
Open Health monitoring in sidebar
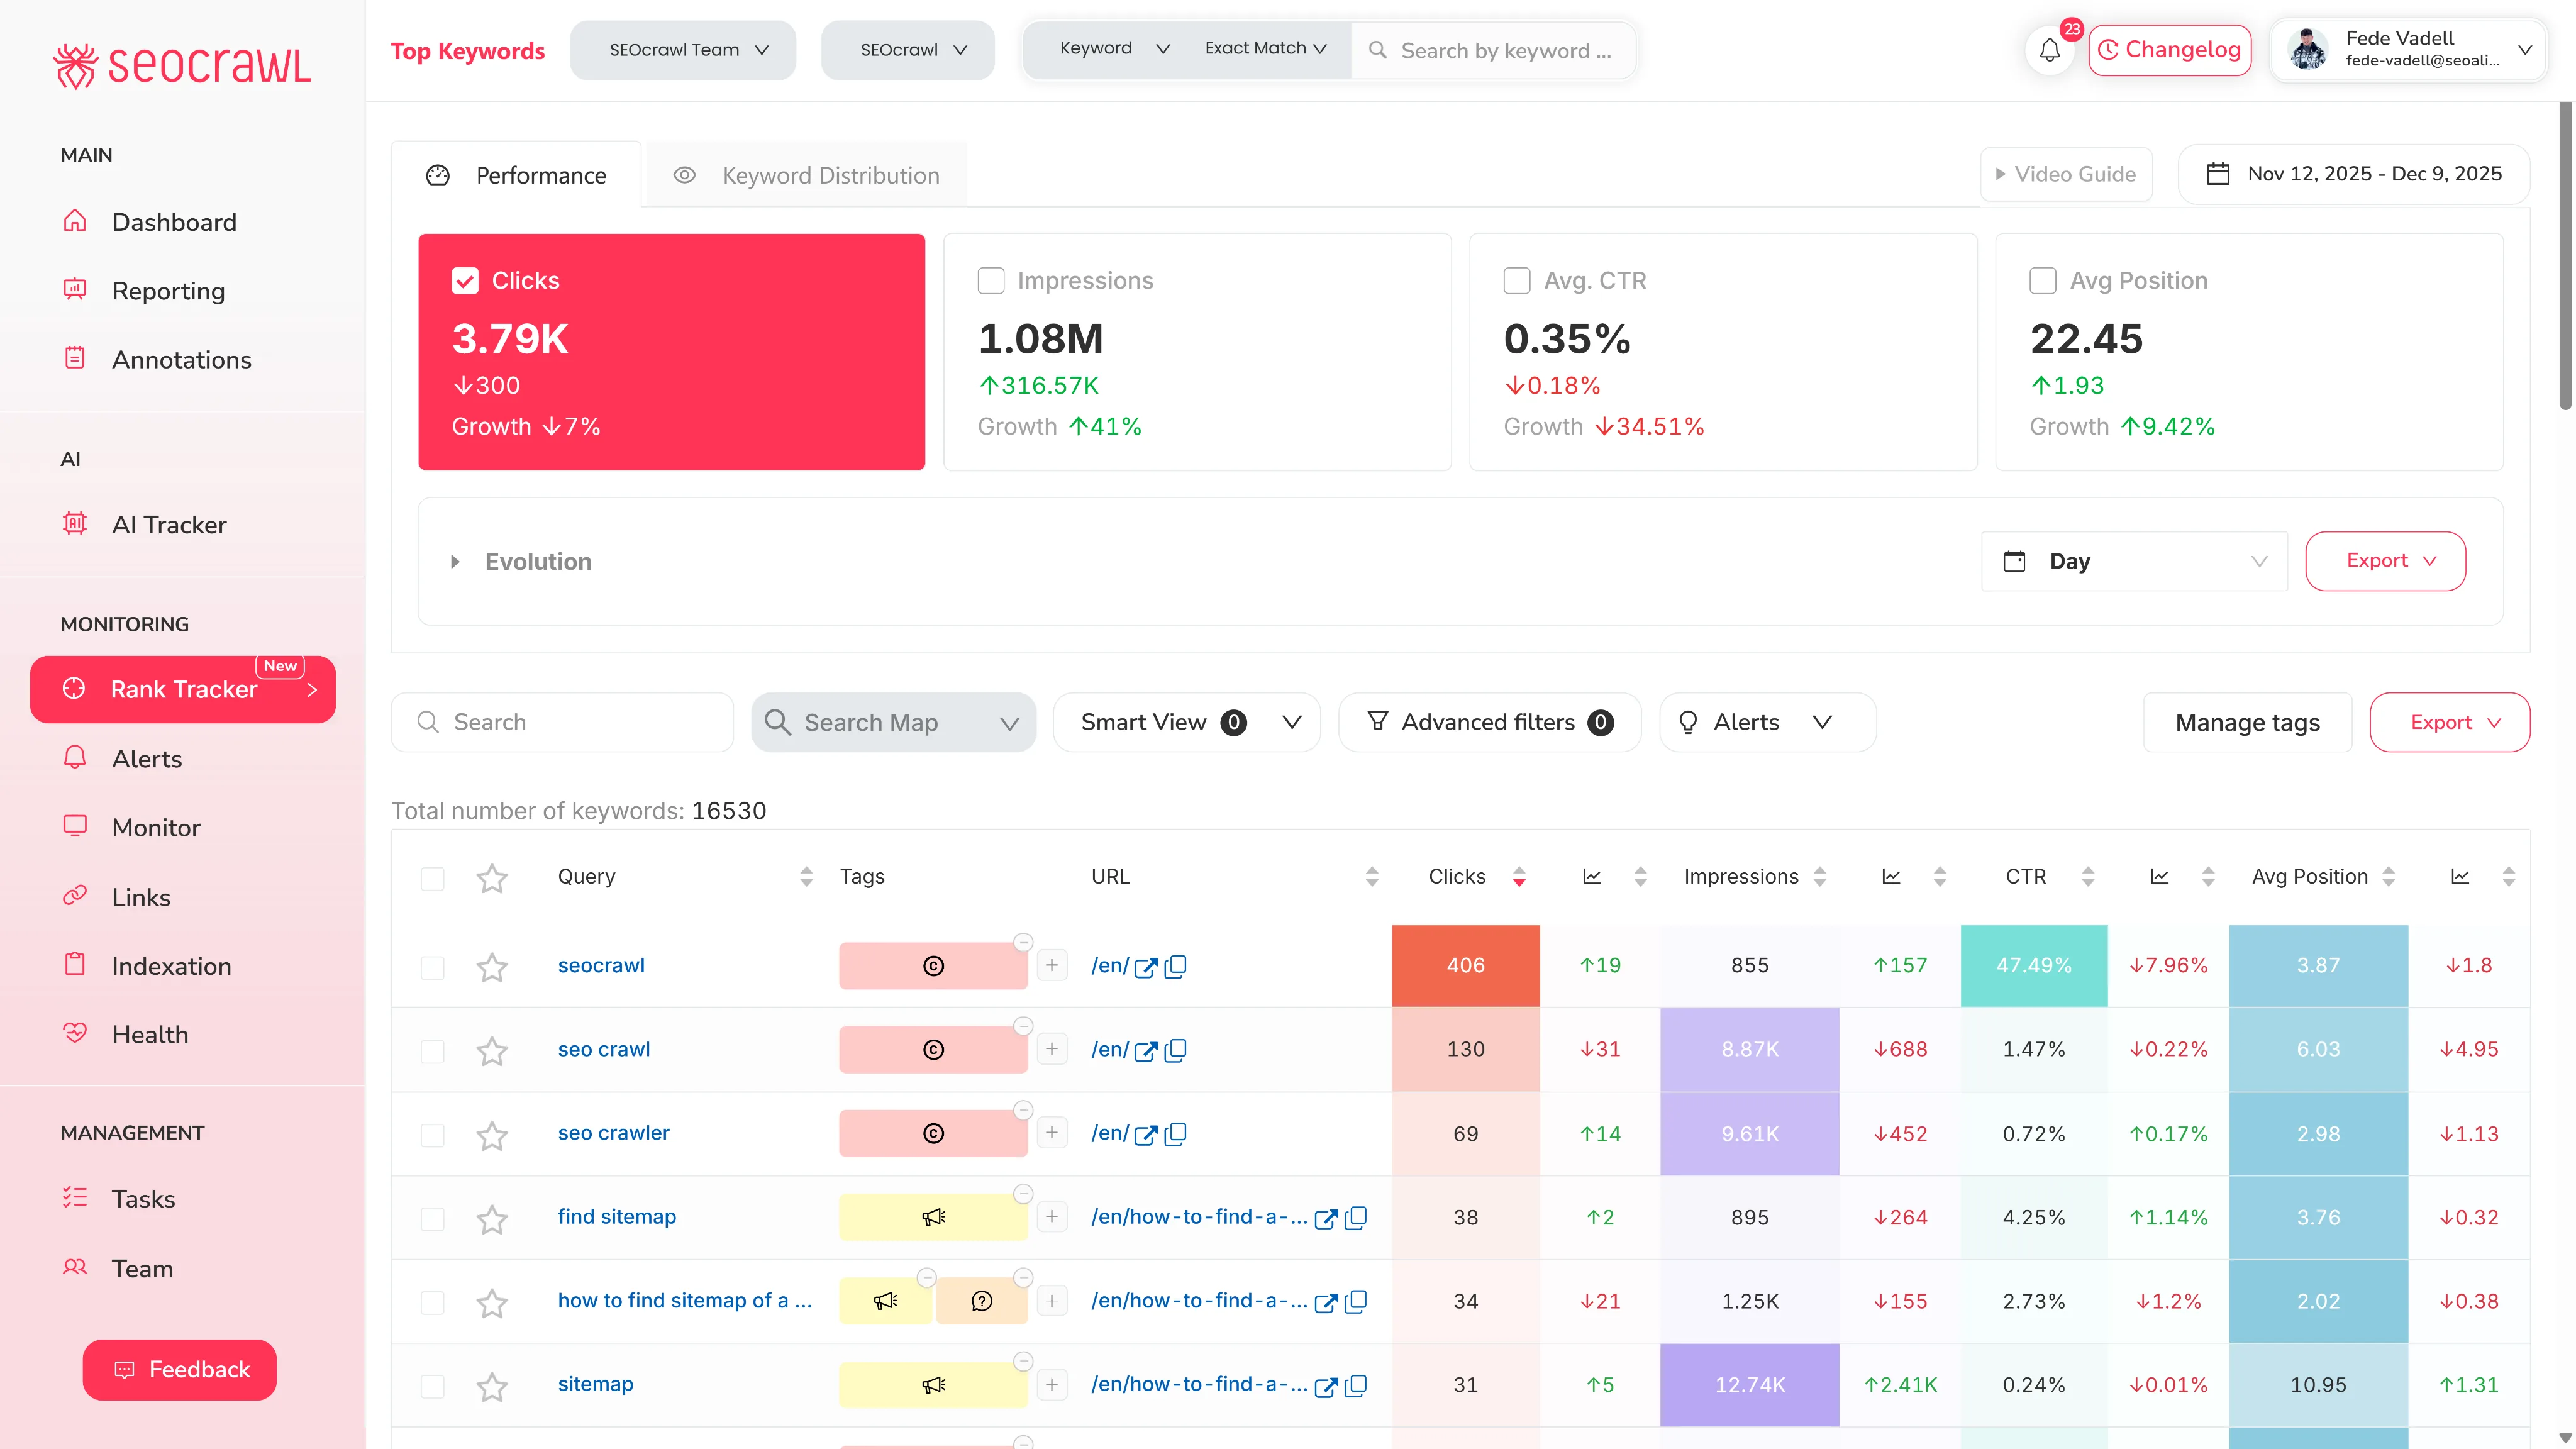pos(149,1034)
